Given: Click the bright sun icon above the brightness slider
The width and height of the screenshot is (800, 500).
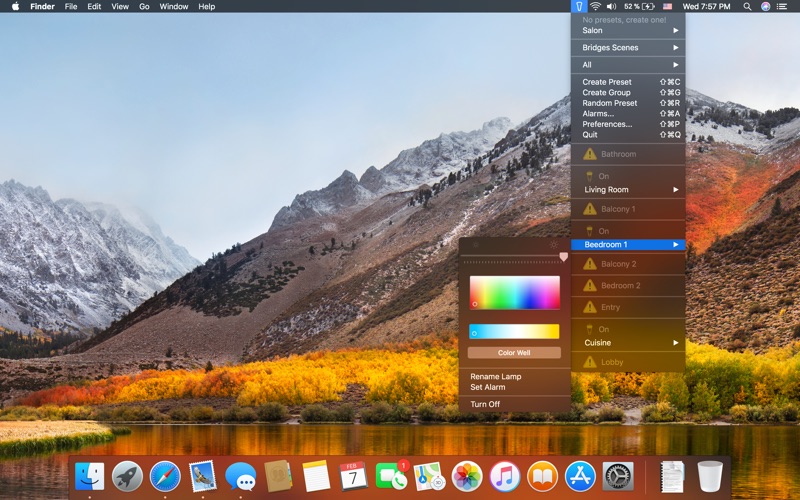Looking at the screenshot, I should coord(554,245).
